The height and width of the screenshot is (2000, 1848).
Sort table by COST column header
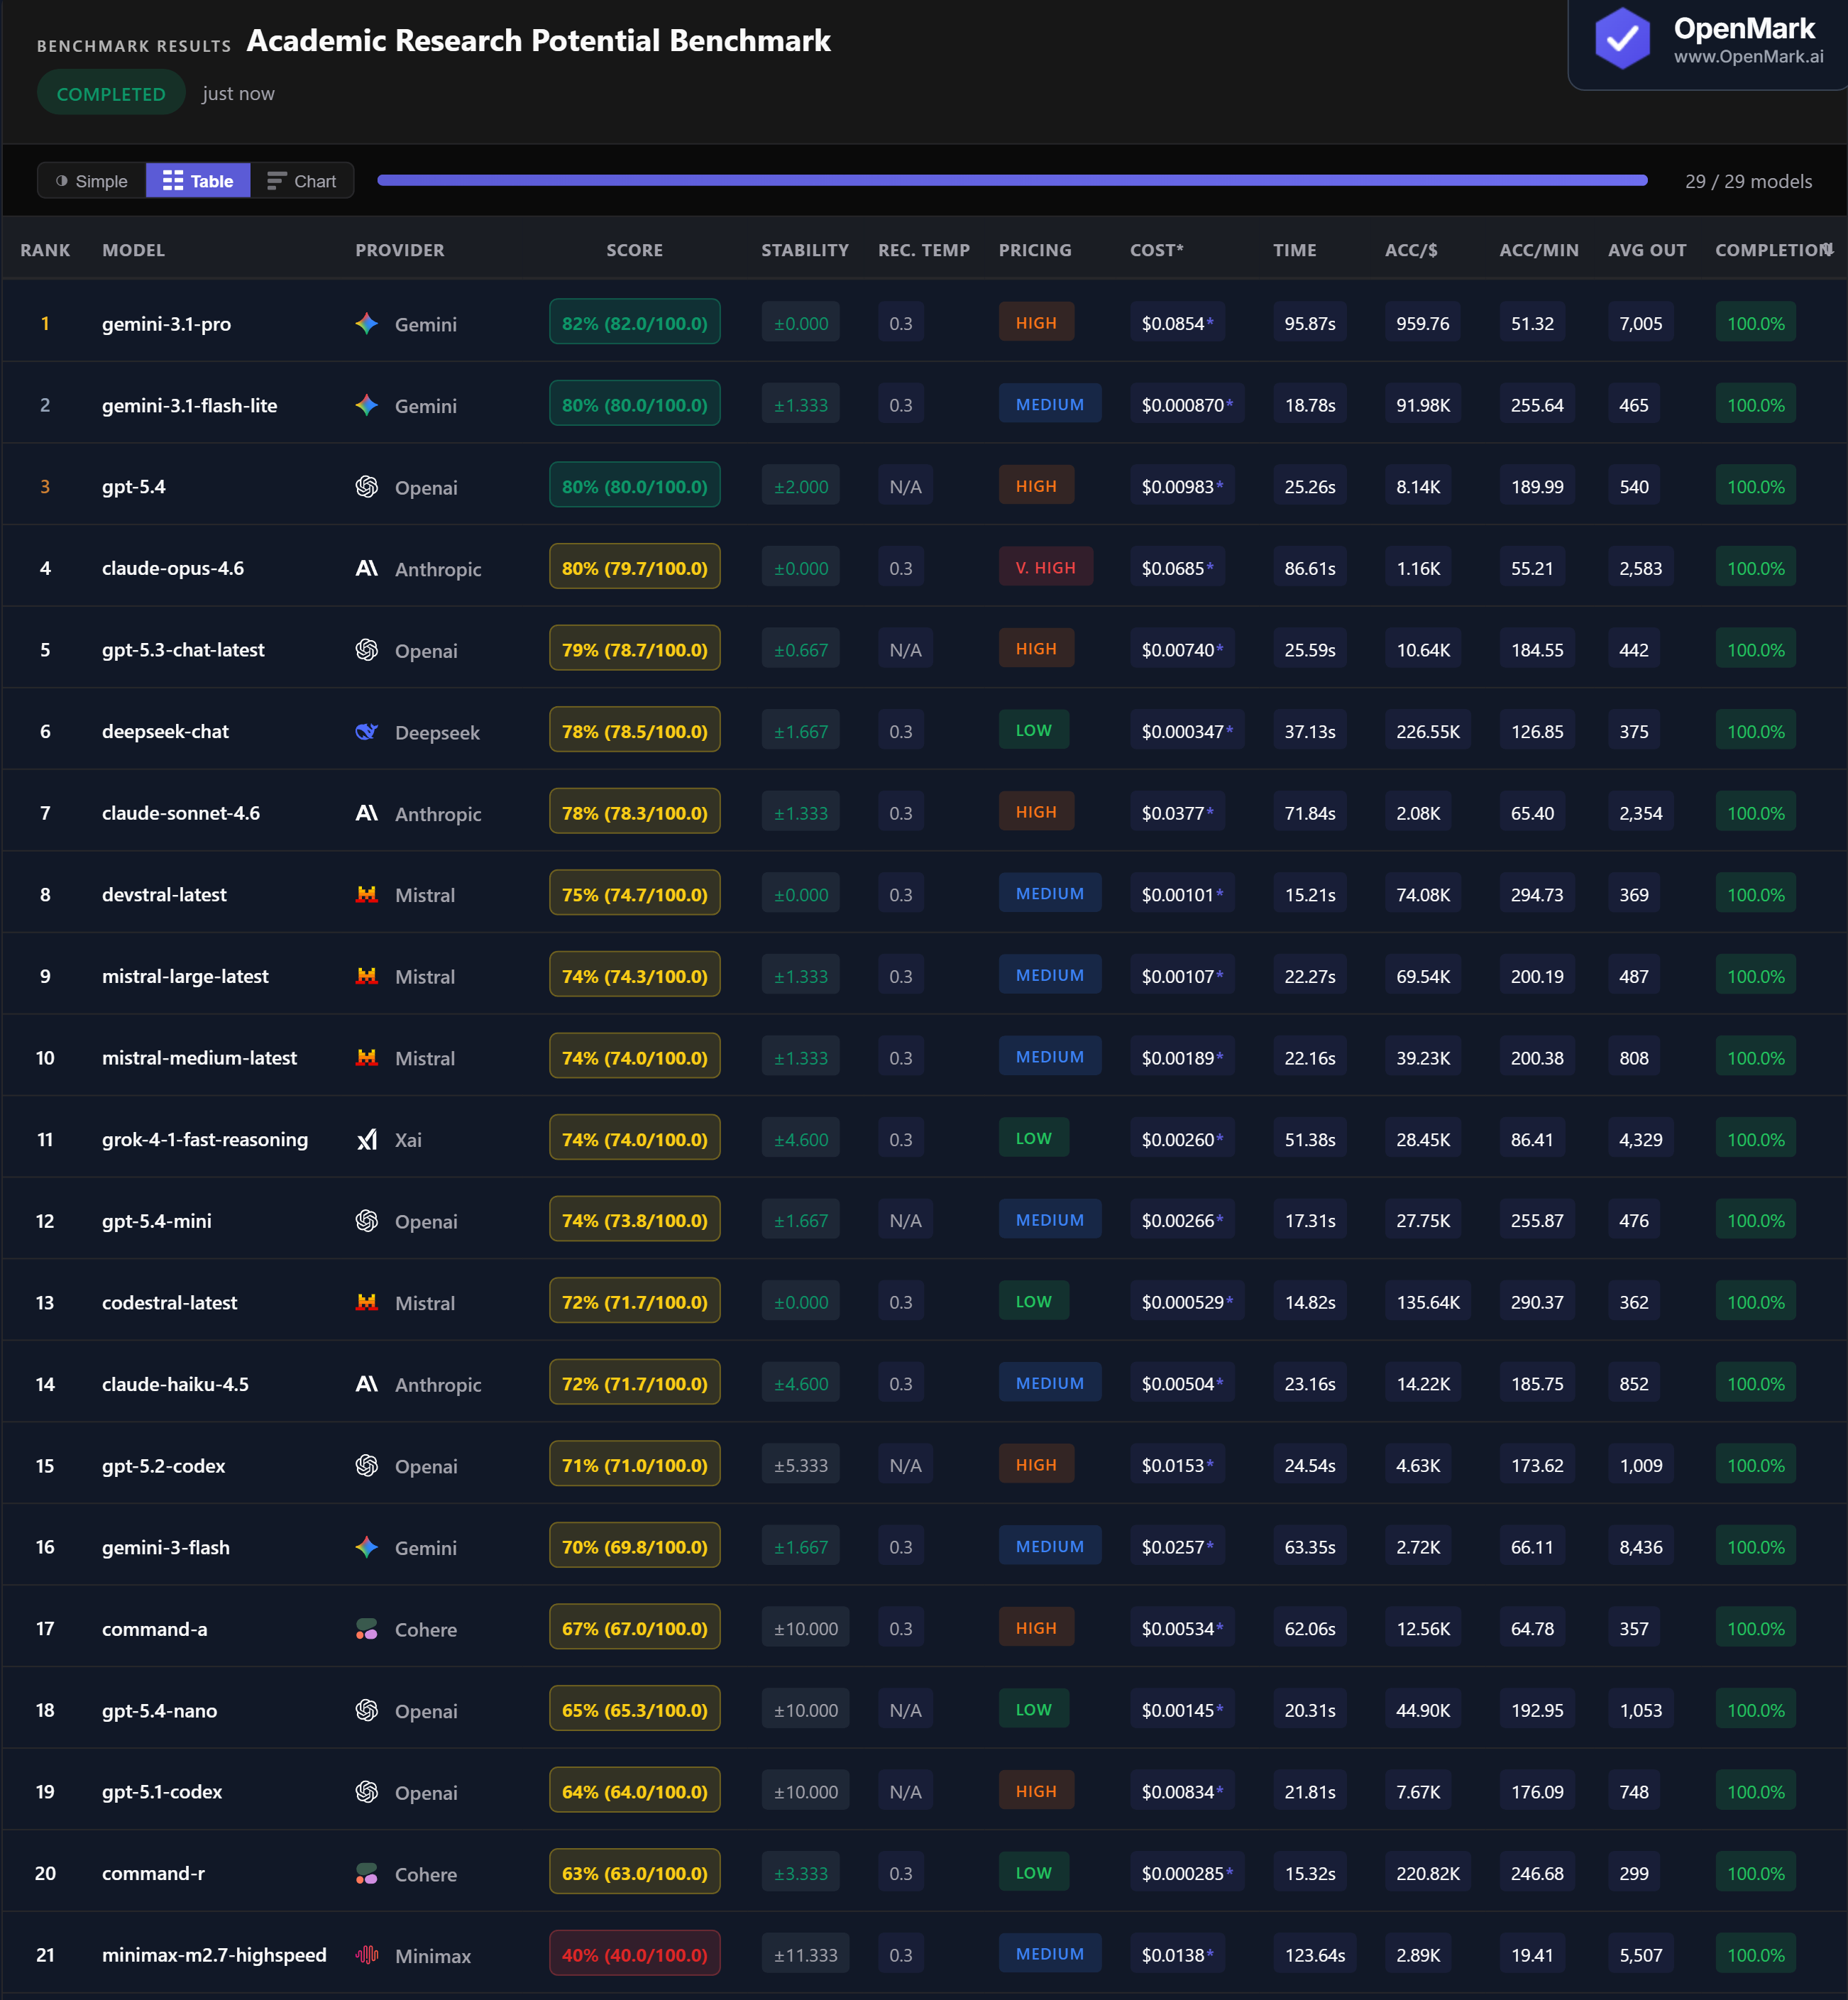click(1156, 250)
